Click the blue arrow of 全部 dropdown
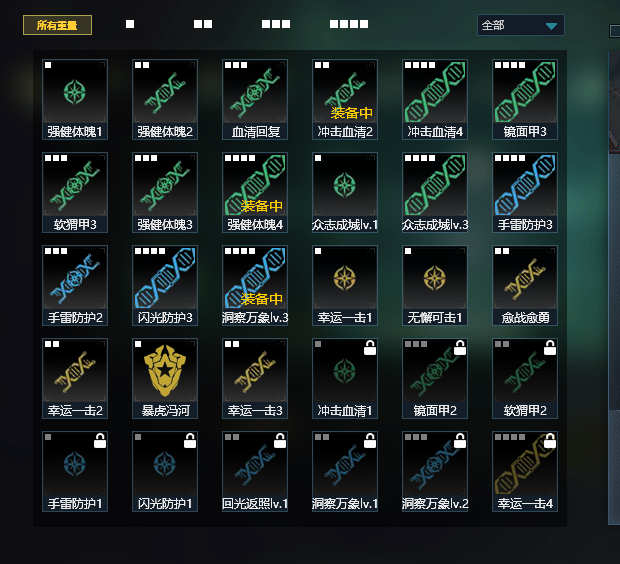This screenshot has width=620, height=564. pos(551,26)
